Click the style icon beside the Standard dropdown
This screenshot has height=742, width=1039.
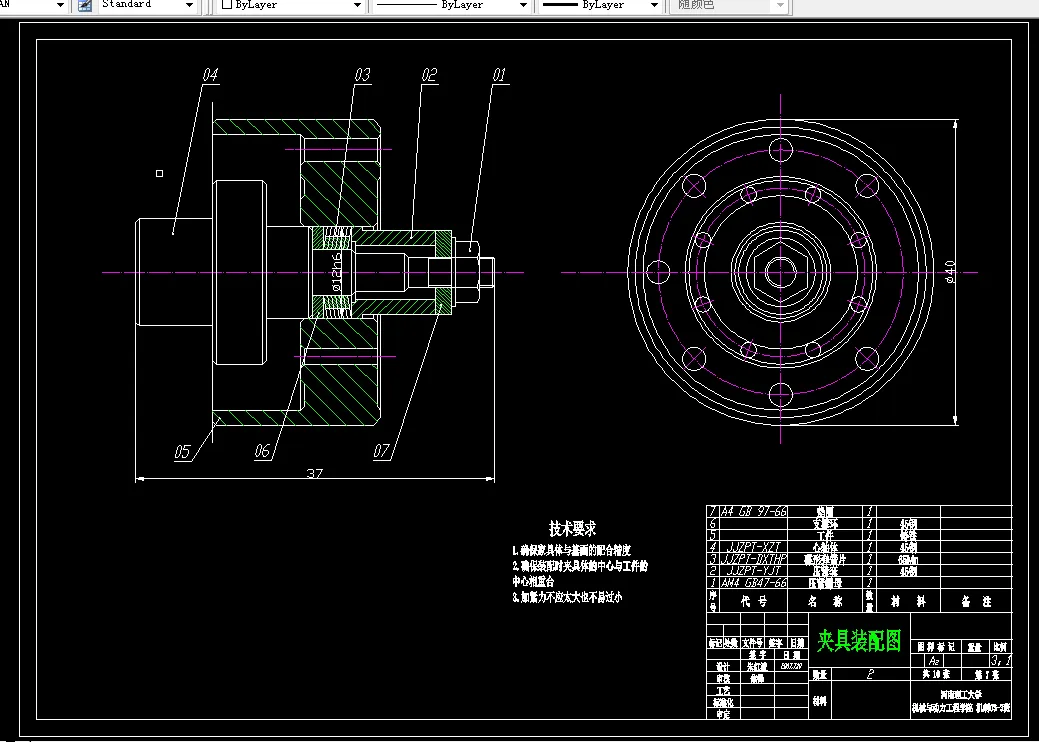pyautogui.click(x=85, y=5)
